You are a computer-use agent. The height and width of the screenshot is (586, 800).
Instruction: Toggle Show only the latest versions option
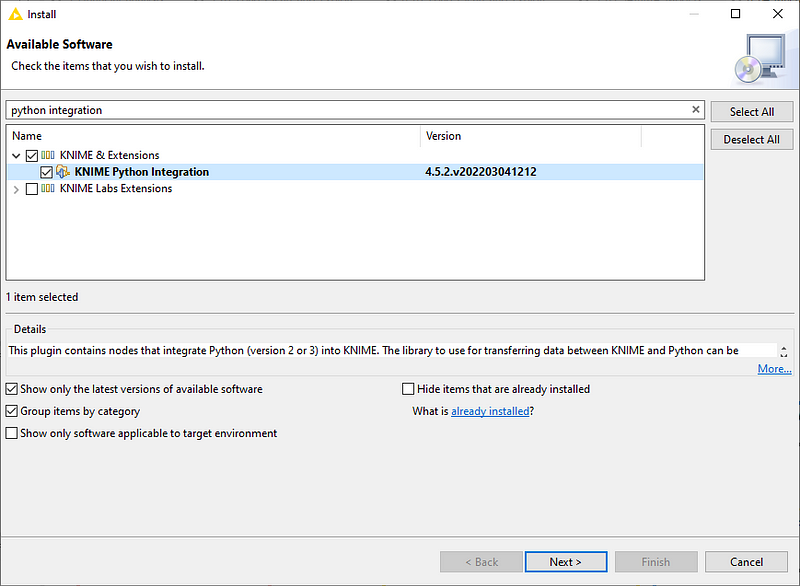pos(12,389)
